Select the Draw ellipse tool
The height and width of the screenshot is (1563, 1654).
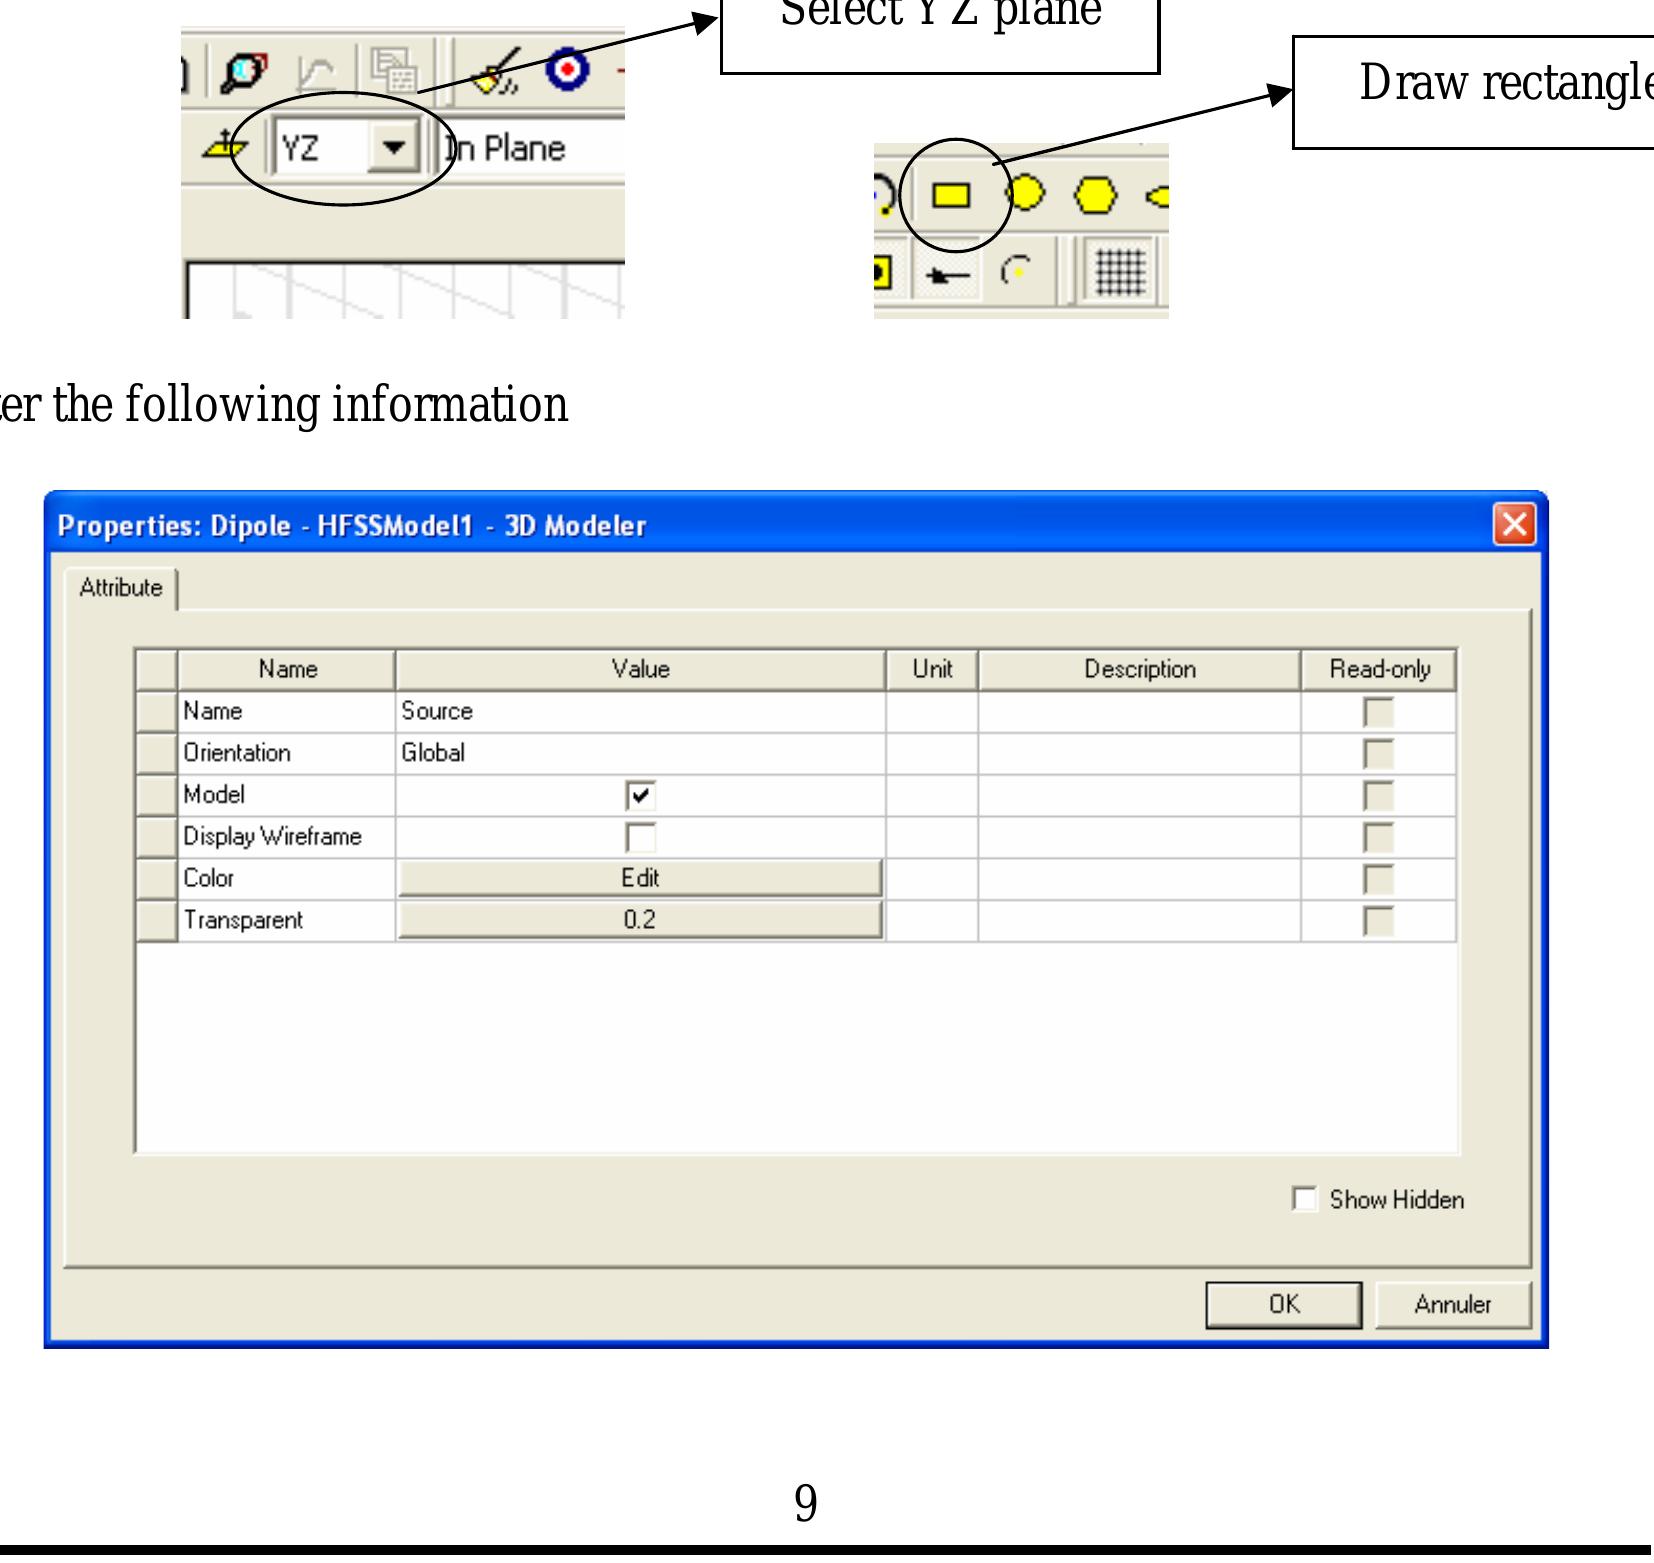pyautogui.click(x=1164, y=196)
